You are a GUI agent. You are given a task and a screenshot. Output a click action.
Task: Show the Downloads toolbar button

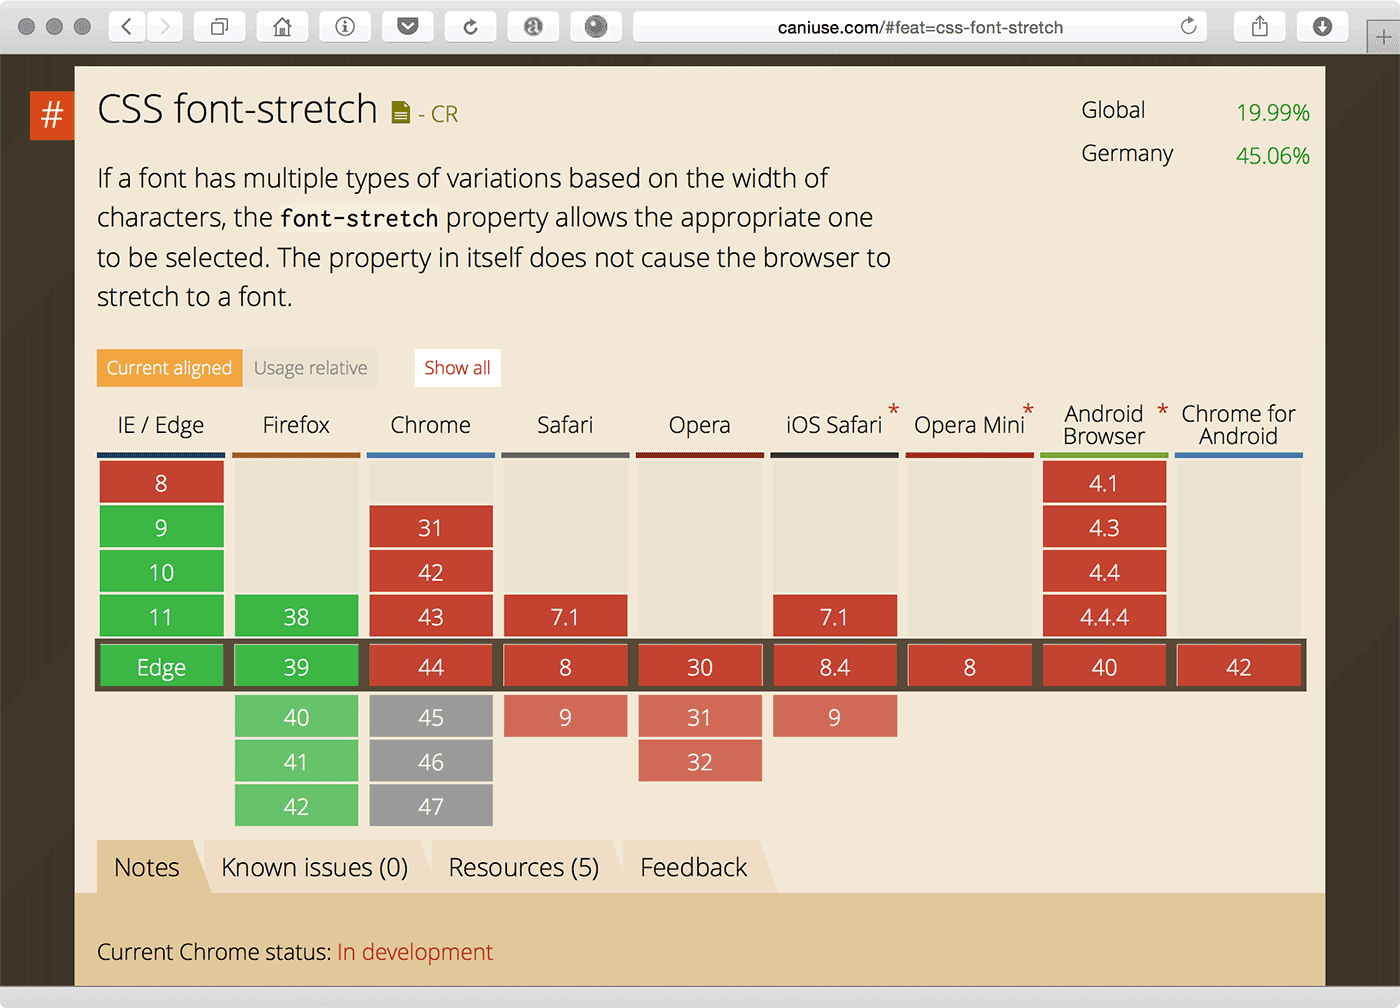[1322, 27]
